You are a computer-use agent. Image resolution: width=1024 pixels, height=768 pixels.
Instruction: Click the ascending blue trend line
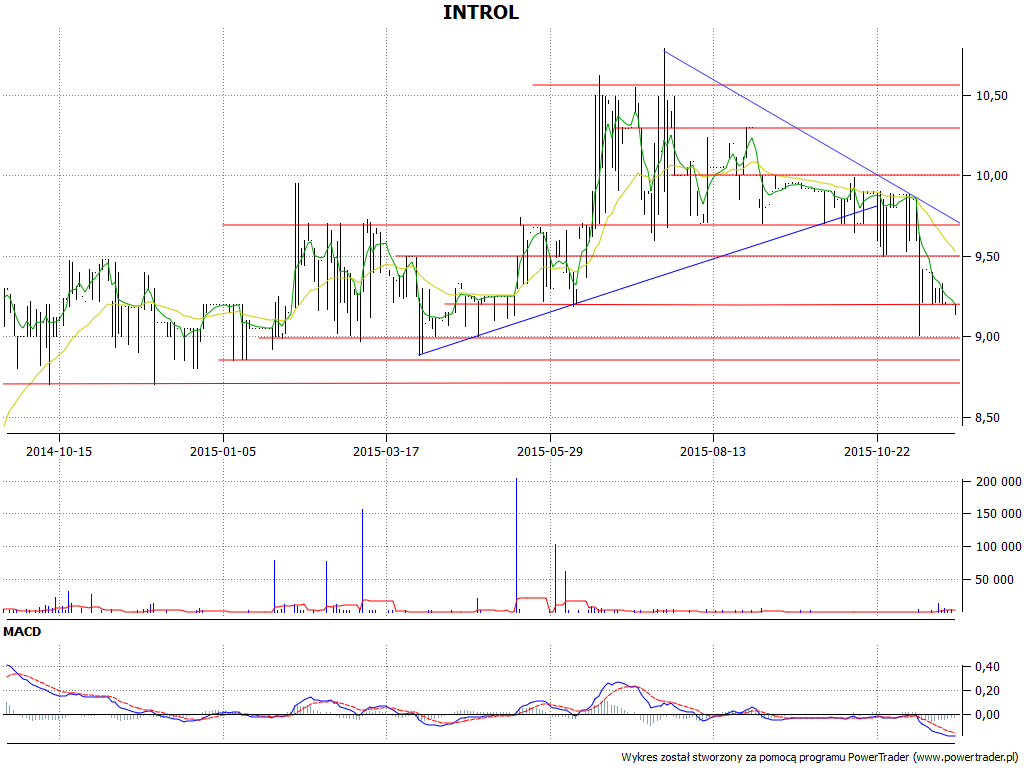[x=648, y=280]
